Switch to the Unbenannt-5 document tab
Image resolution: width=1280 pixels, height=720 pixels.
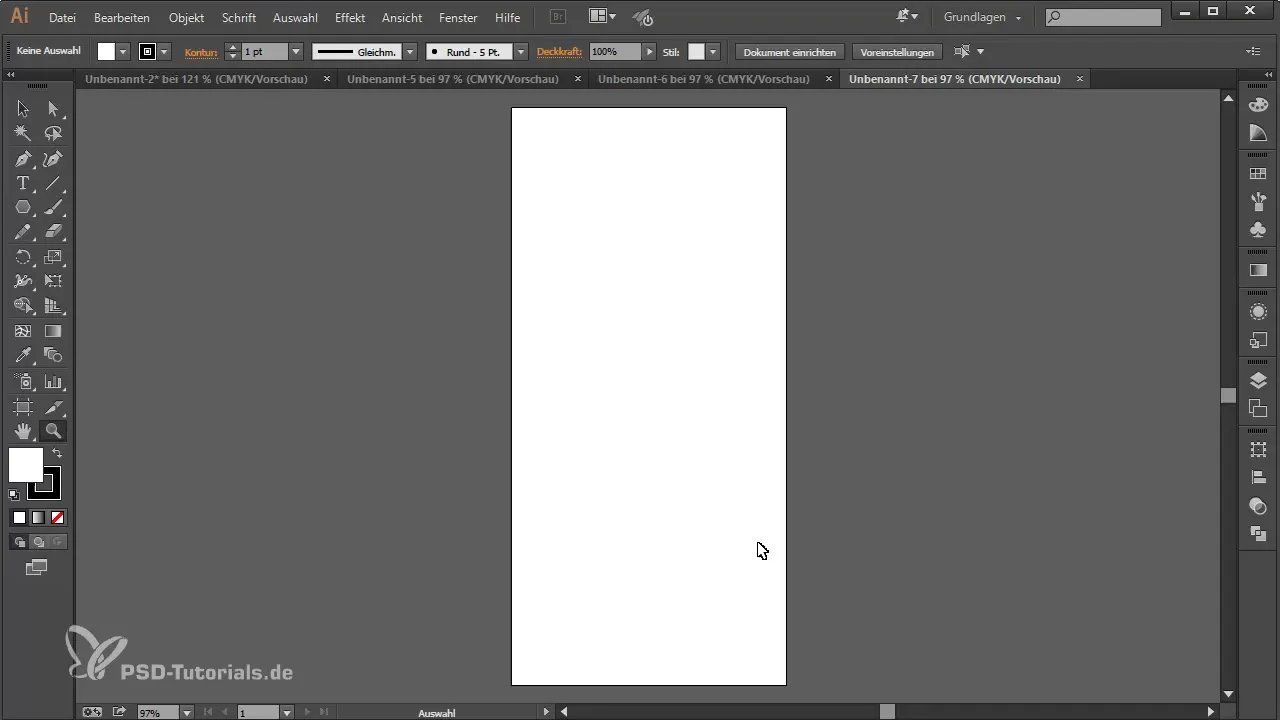pyautogui.click(x=453, y=79)
